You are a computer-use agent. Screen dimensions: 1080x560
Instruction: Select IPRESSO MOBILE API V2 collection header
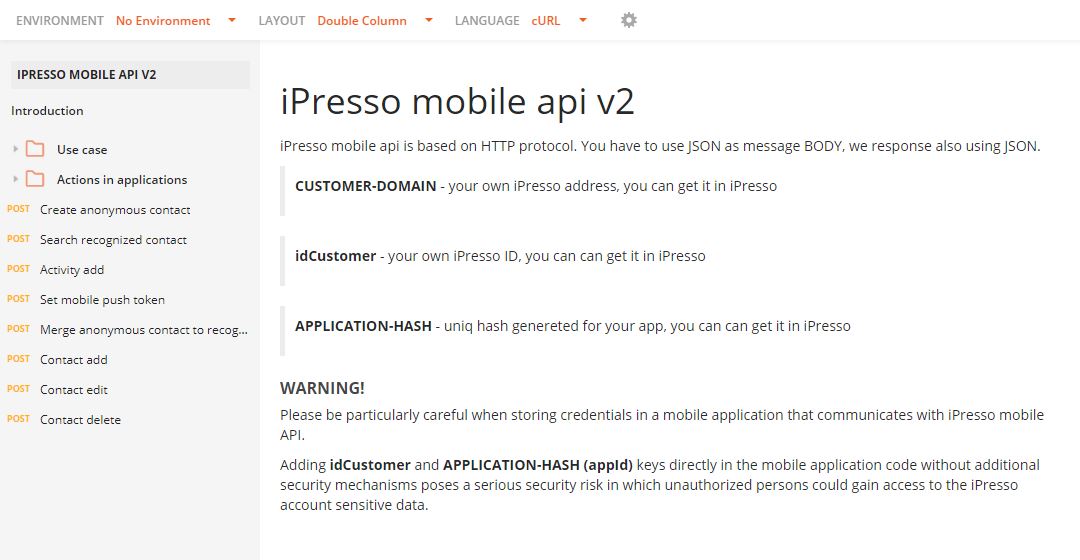click(130, 74)
